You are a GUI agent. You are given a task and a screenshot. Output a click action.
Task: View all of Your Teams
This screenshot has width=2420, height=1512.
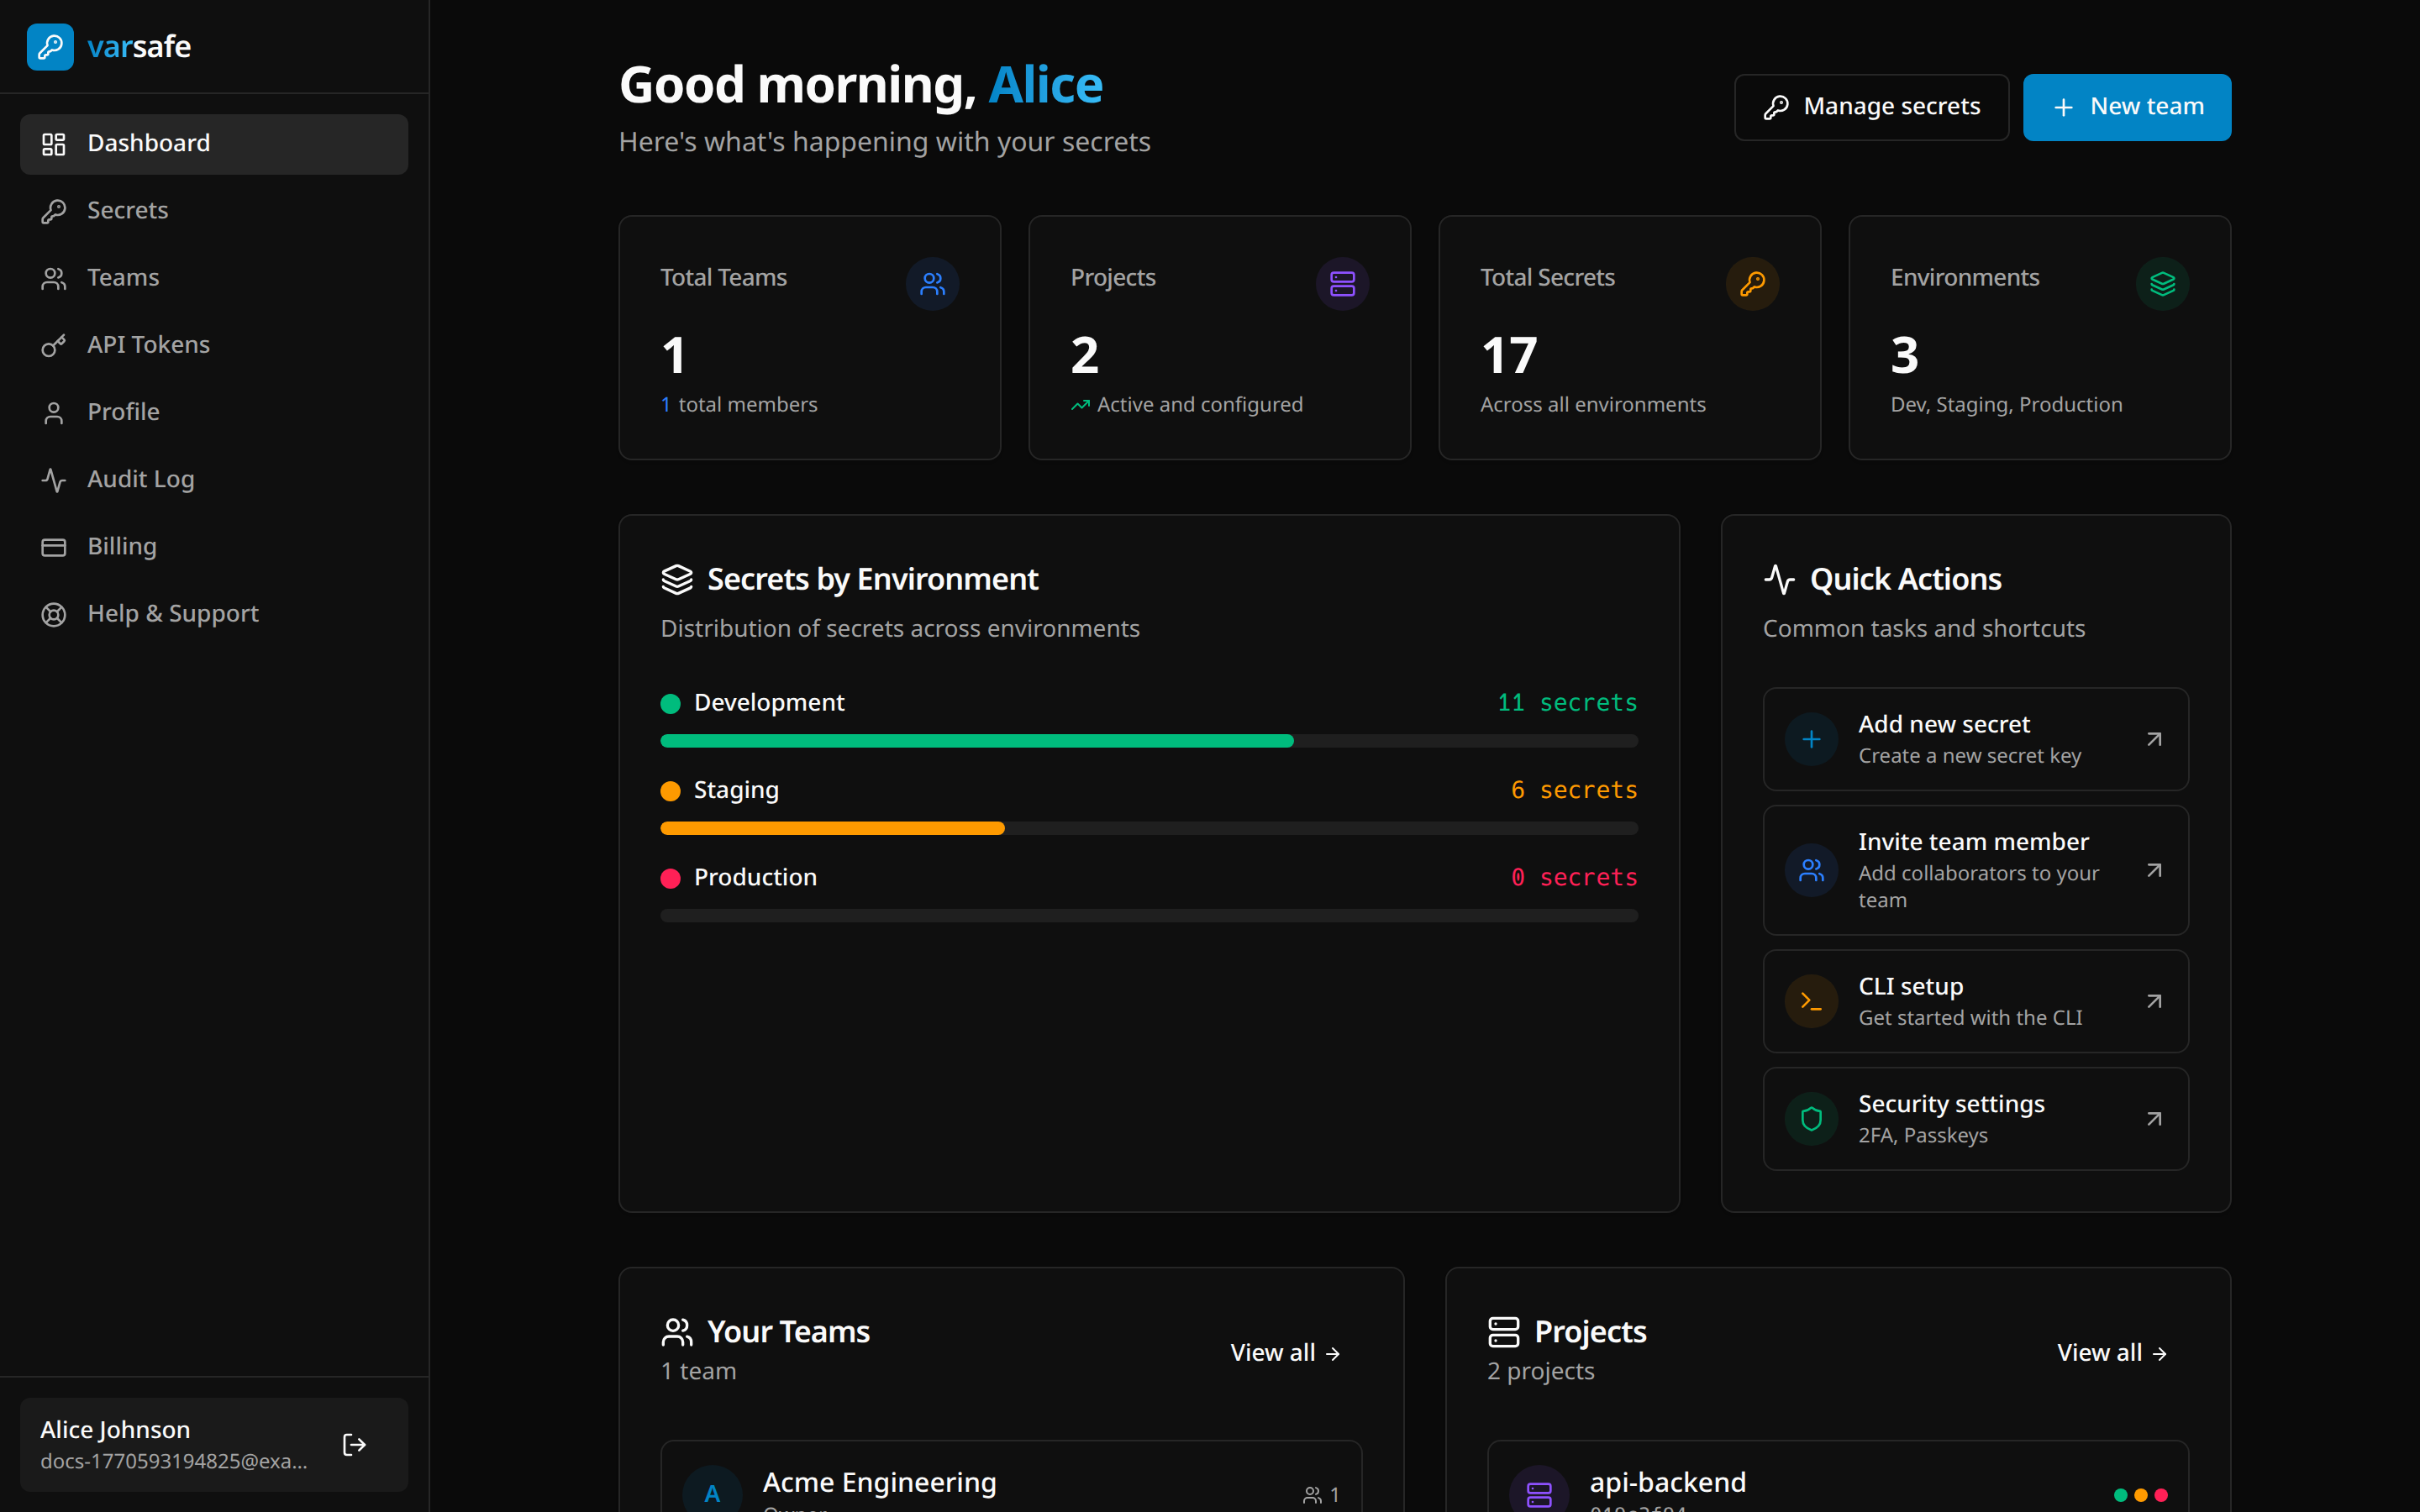pos(1285,1352)
